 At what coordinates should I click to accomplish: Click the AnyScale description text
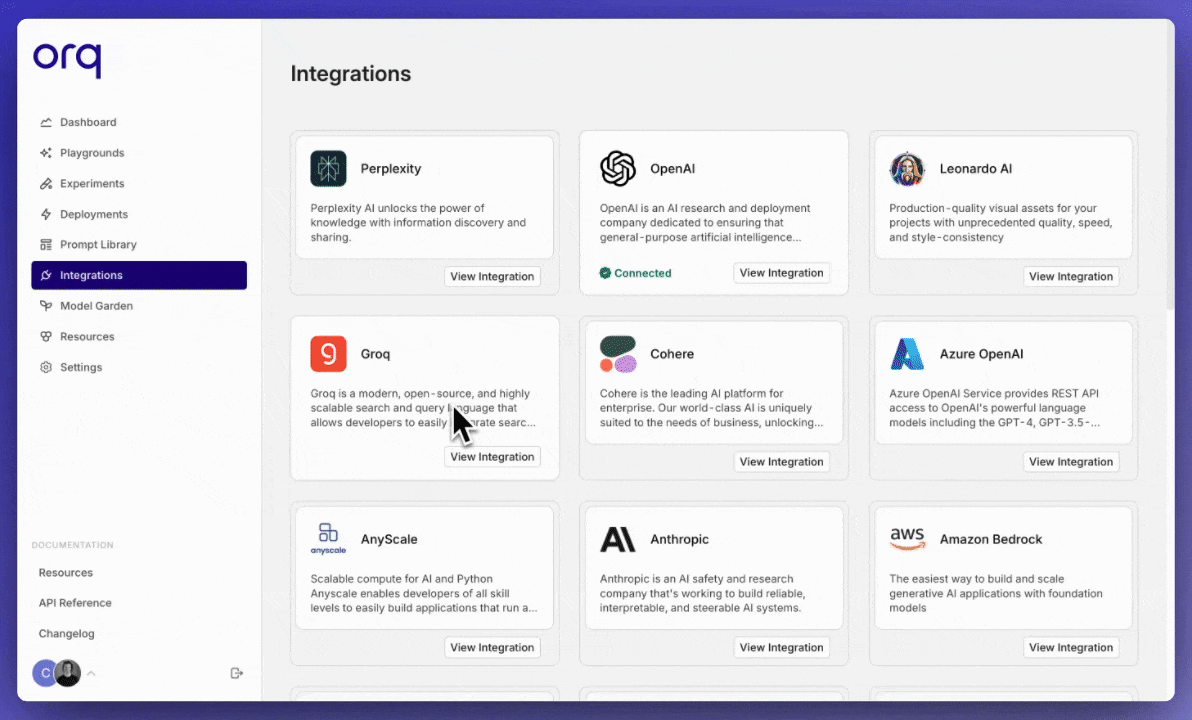tap(423, 594)
